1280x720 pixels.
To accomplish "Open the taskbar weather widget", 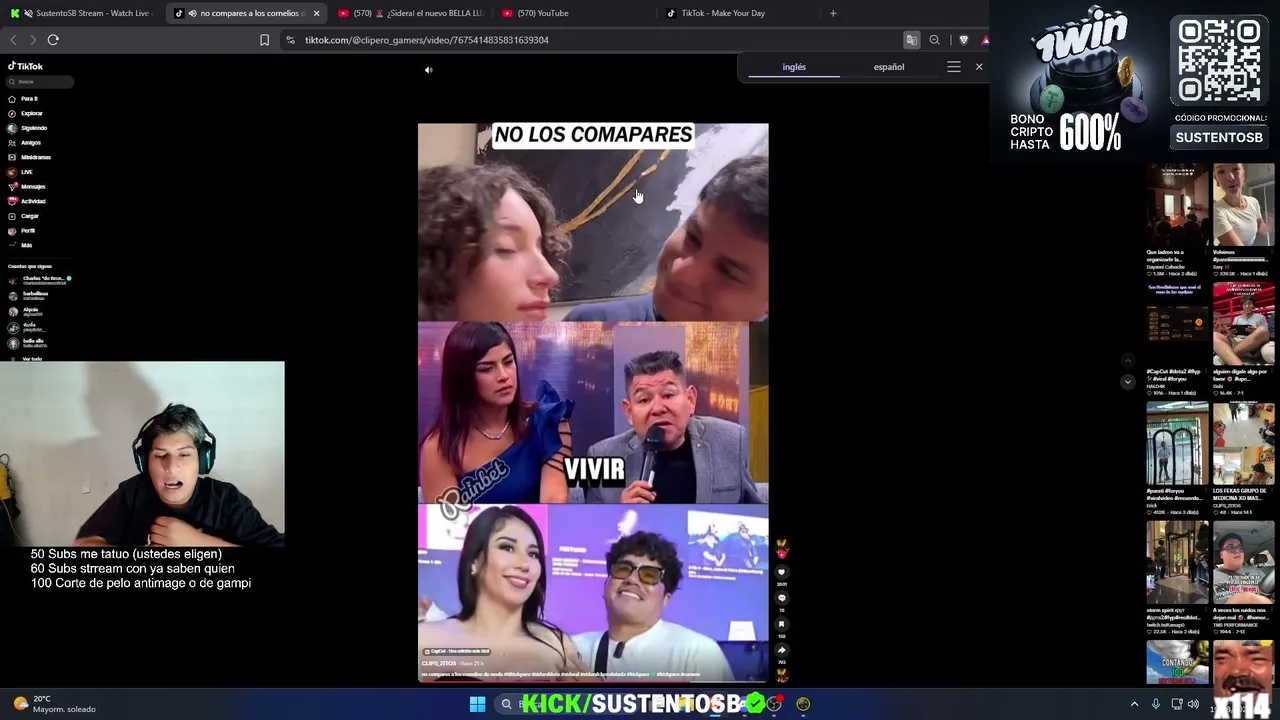I will 54,704.
